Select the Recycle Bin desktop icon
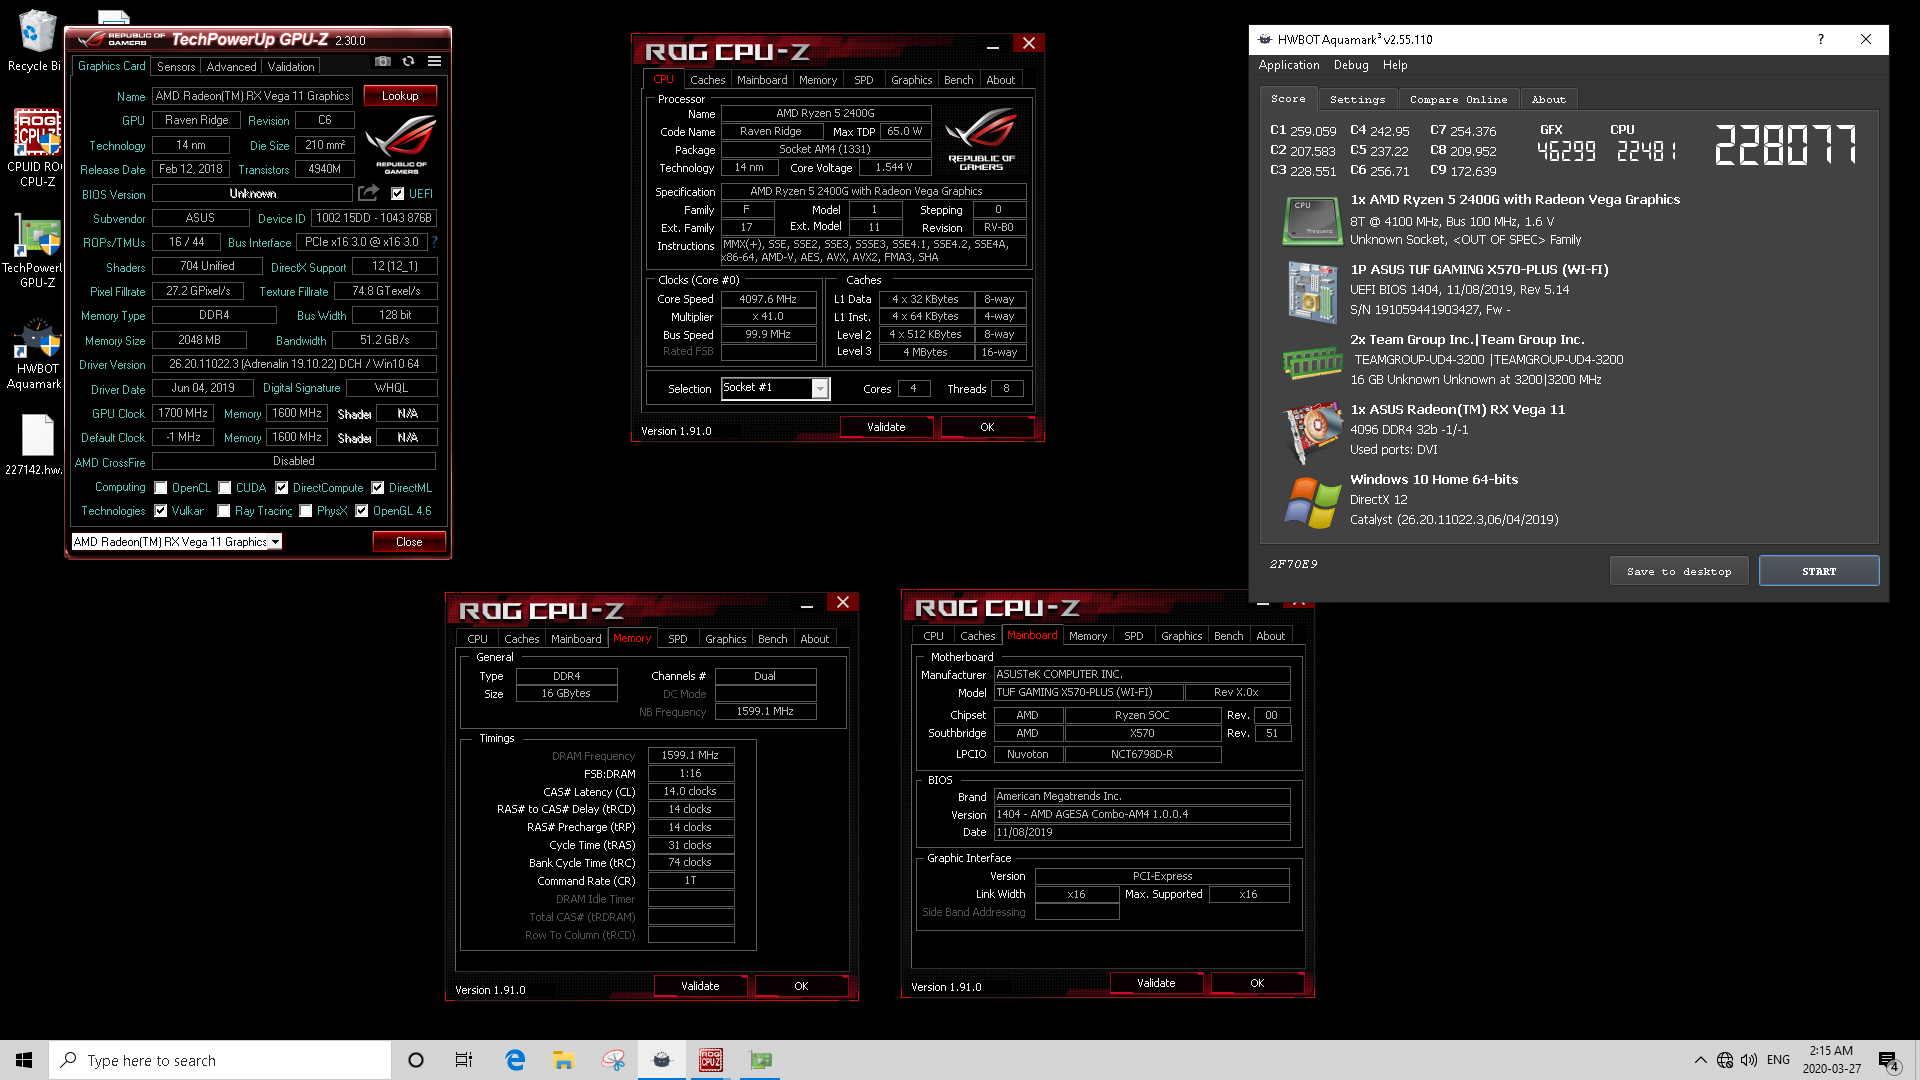Screen dimensions: 1920x1080 tap(35, 41)
